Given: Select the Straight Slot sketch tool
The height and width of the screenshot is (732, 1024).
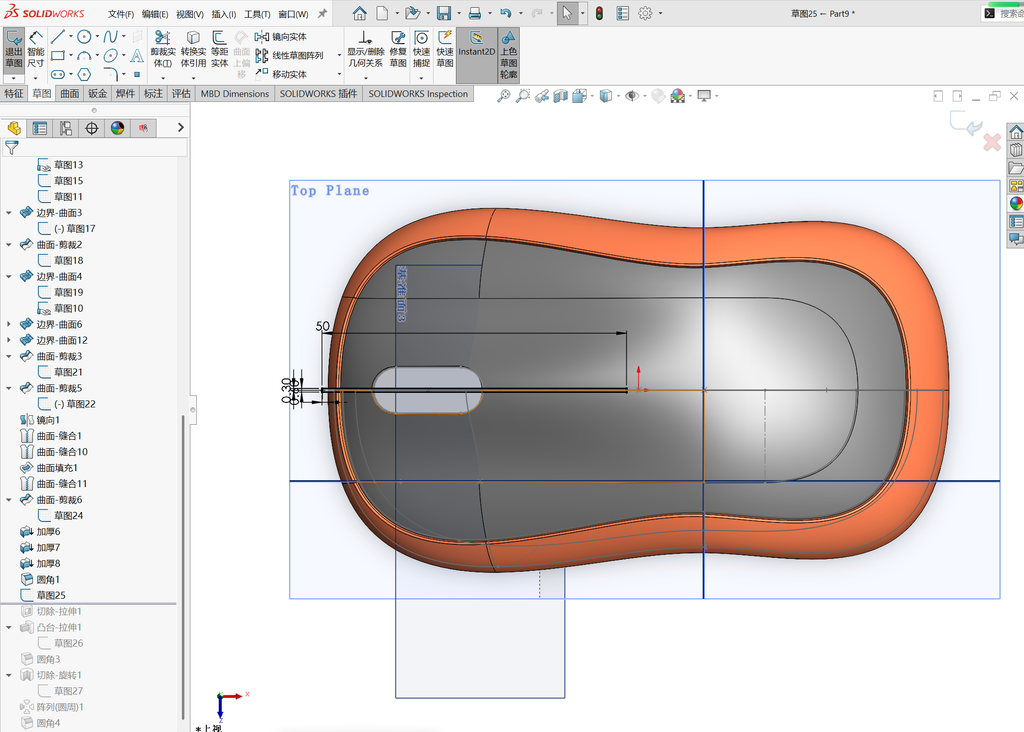Looking at the screenshot, I should coord(58,74).
